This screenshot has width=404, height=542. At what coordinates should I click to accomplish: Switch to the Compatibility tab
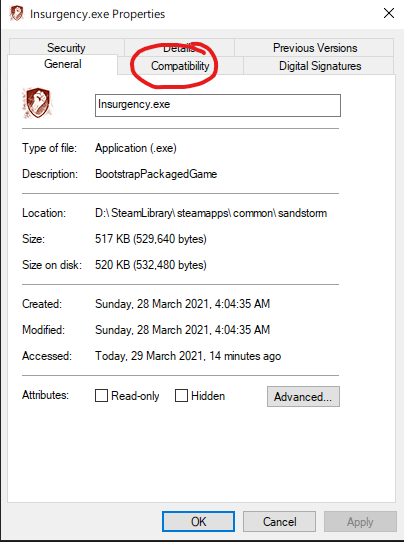[x=180, y=66]
